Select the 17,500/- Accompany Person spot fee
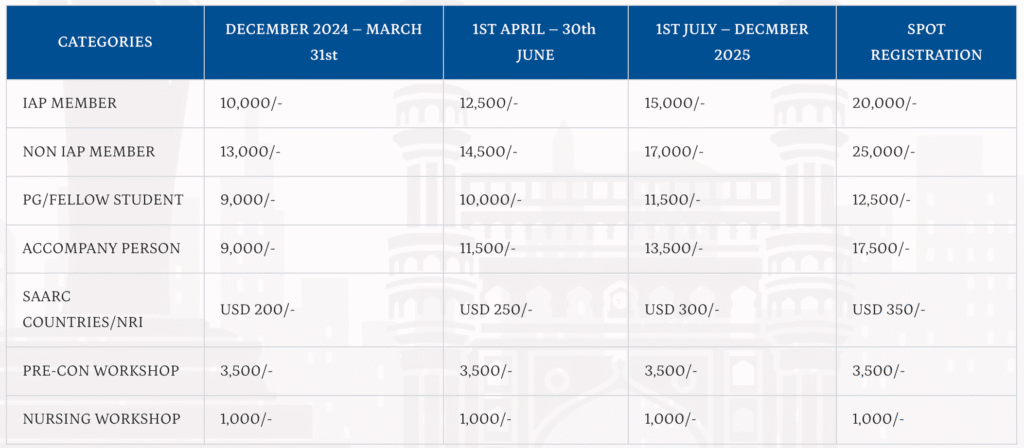The image size is (1024, 448). (881, 248)
